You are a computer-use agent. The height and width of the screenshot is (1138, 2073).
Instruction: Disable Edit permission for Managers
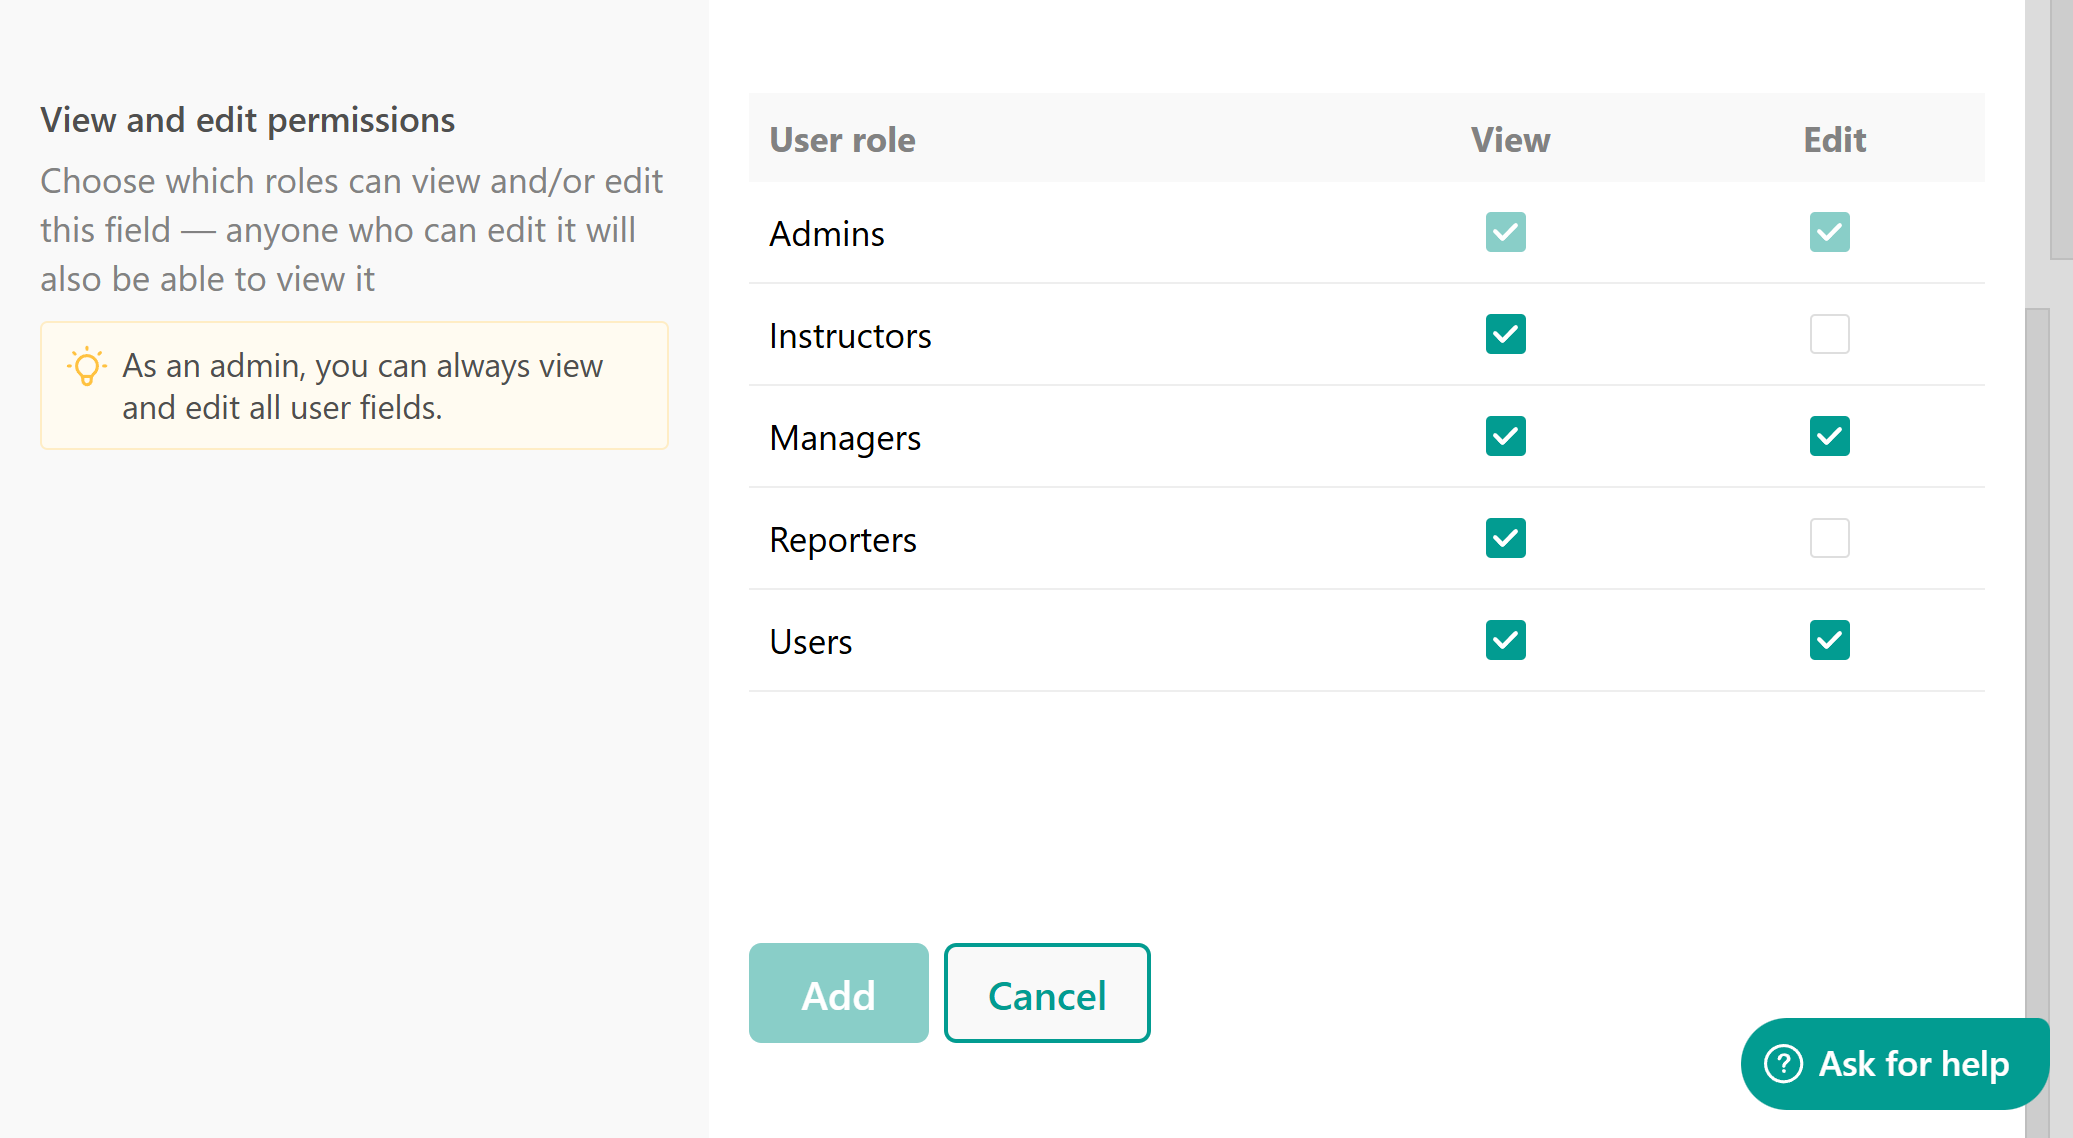pyautogui.click(x=1829, y=436)
